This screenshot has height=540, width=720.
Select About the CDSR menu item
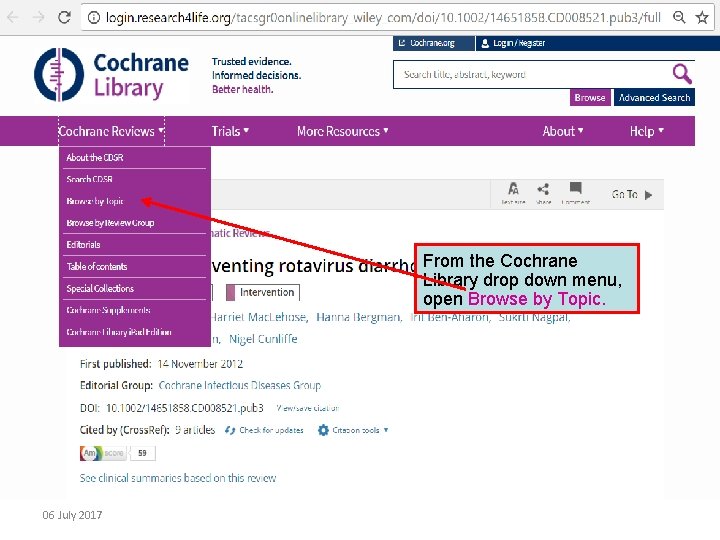tap(133, 158)
